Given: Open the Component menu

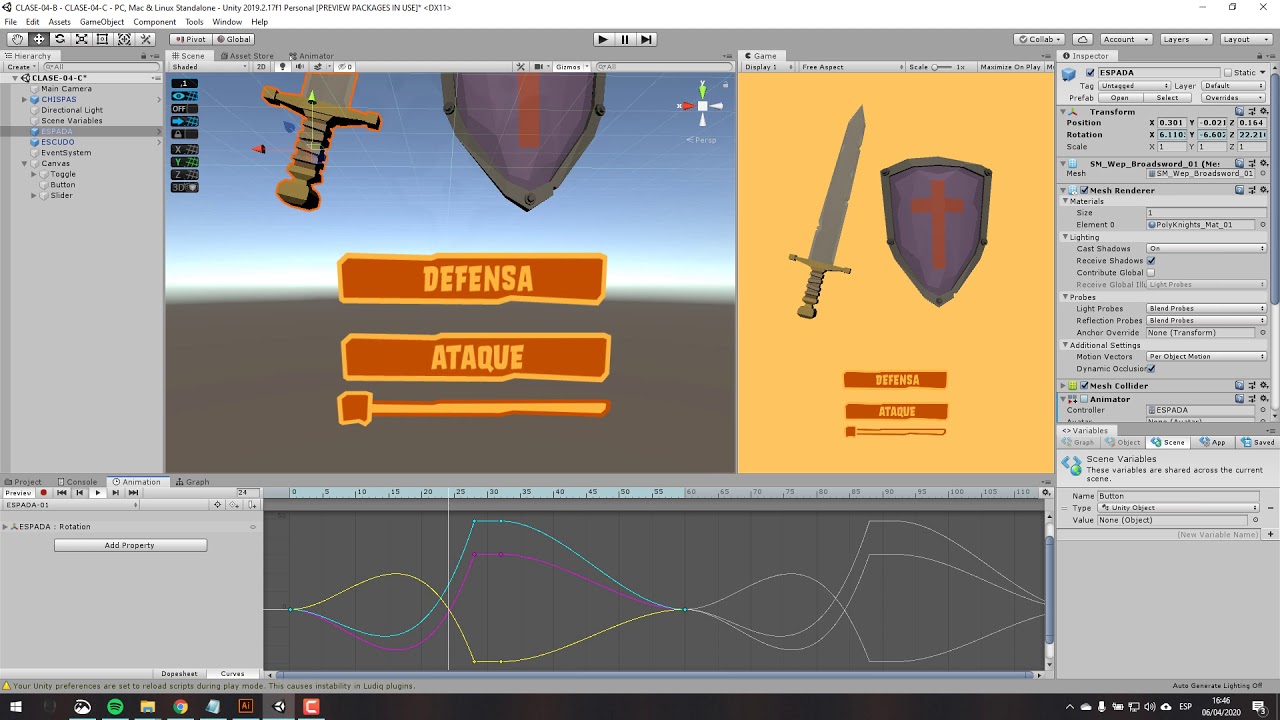Looking at the screenshot, I should pos(155,21).
